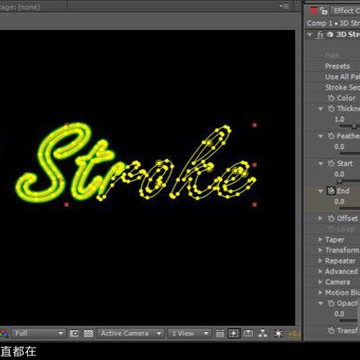Expand the Camera group

[x=320, y=282]
